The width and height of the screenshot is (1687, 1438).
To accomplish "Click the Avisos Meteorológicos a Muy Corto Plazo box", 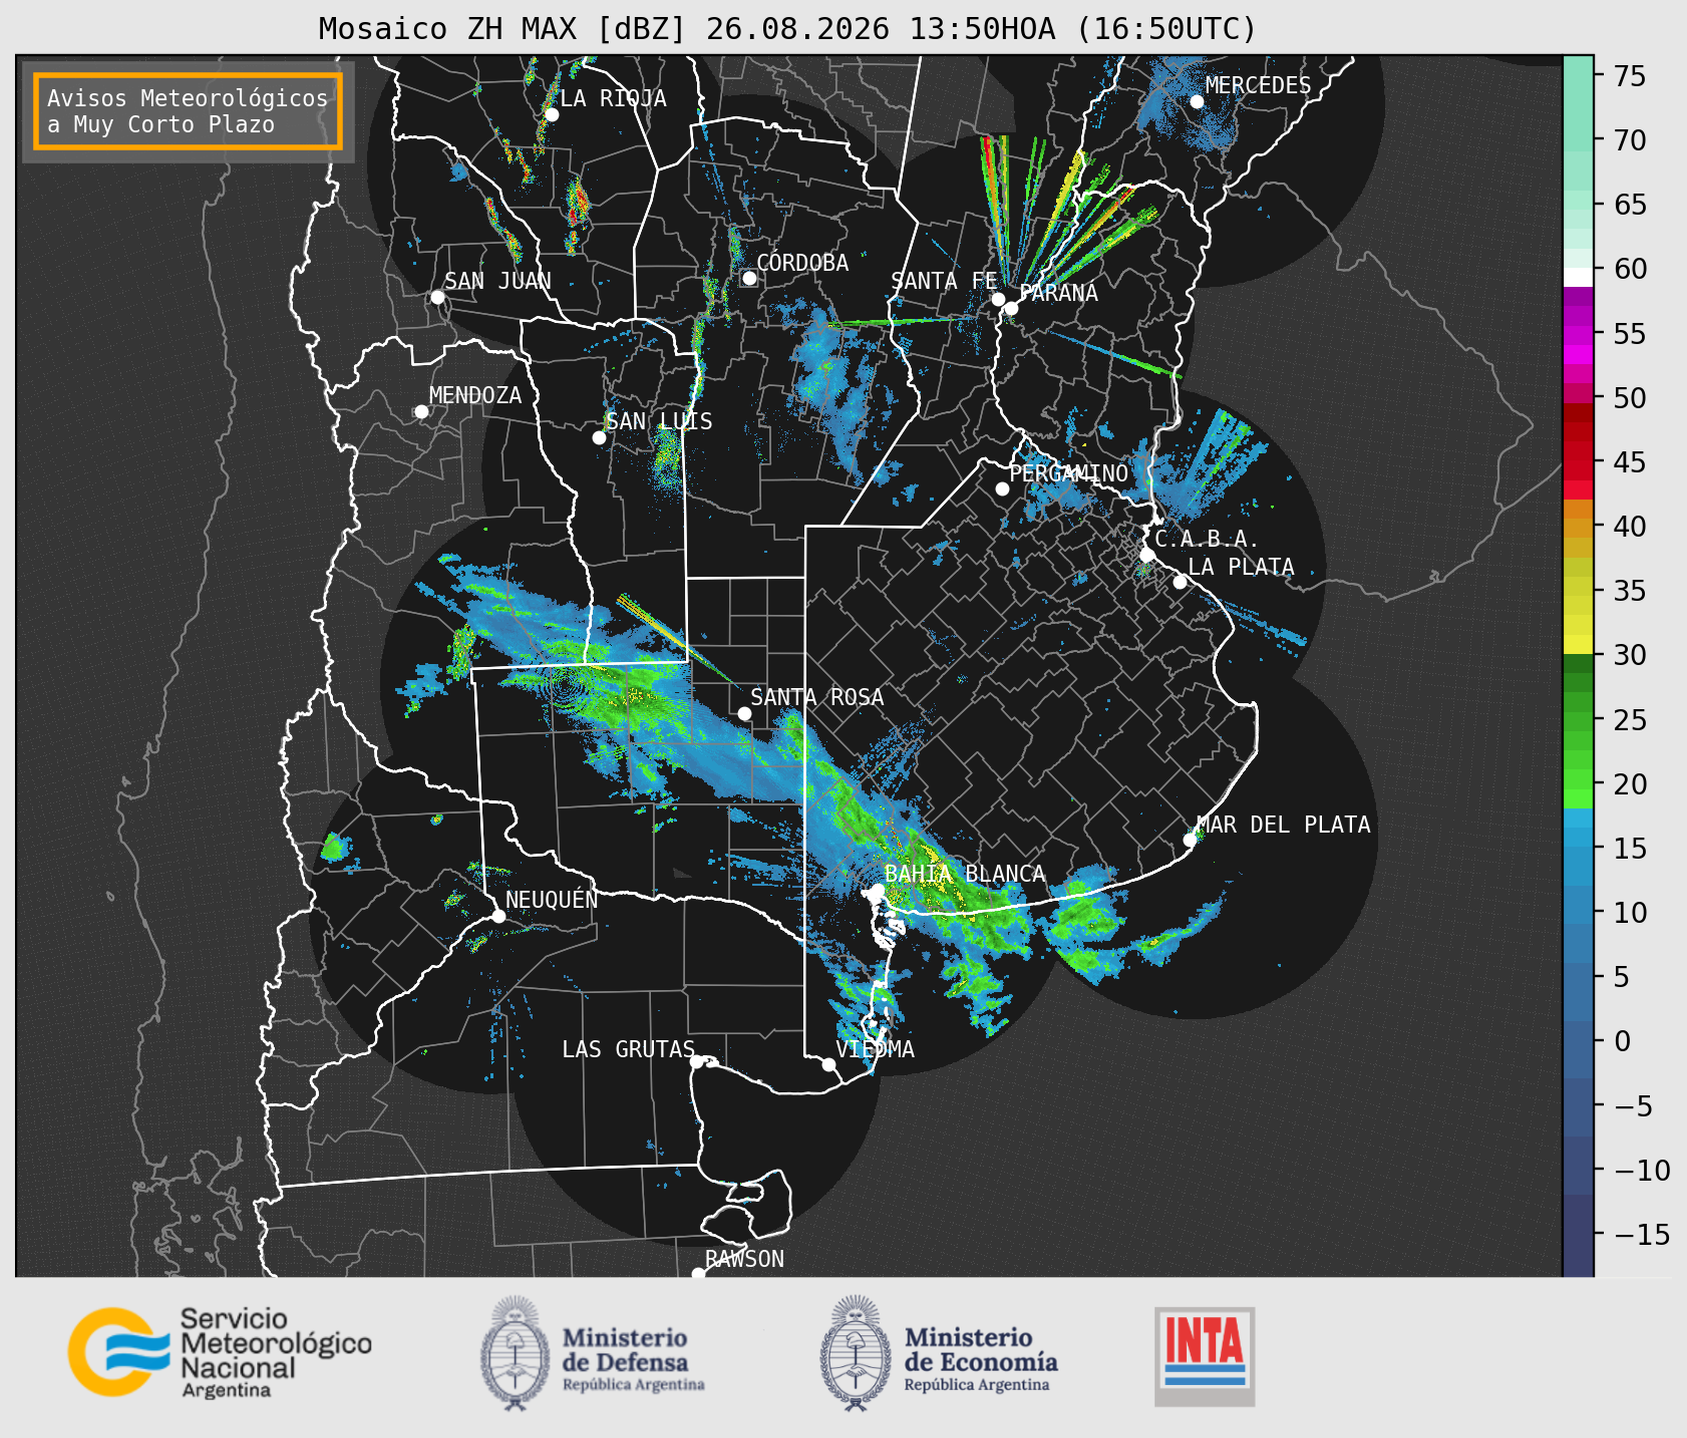I will [188, 111].
